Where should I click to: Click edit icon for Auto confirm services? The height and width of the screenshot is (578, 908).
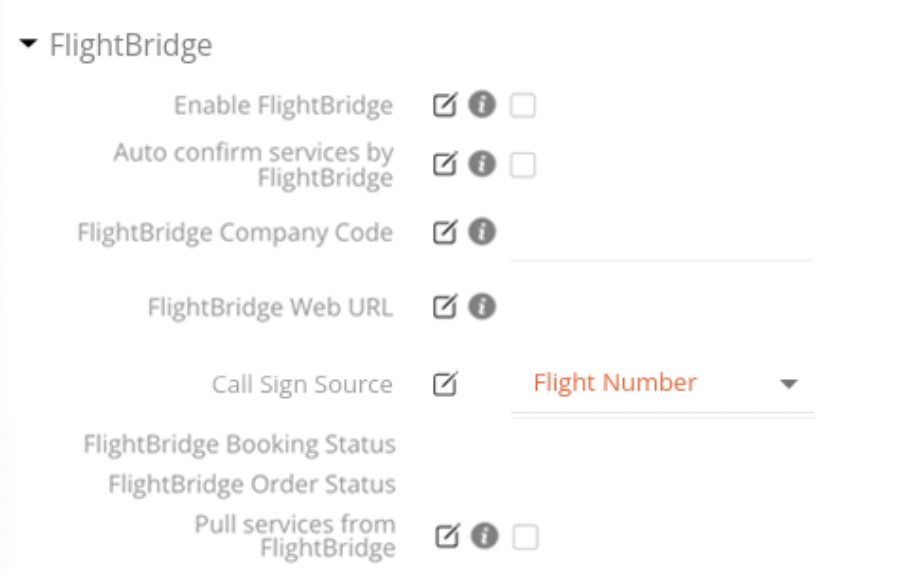445,164
